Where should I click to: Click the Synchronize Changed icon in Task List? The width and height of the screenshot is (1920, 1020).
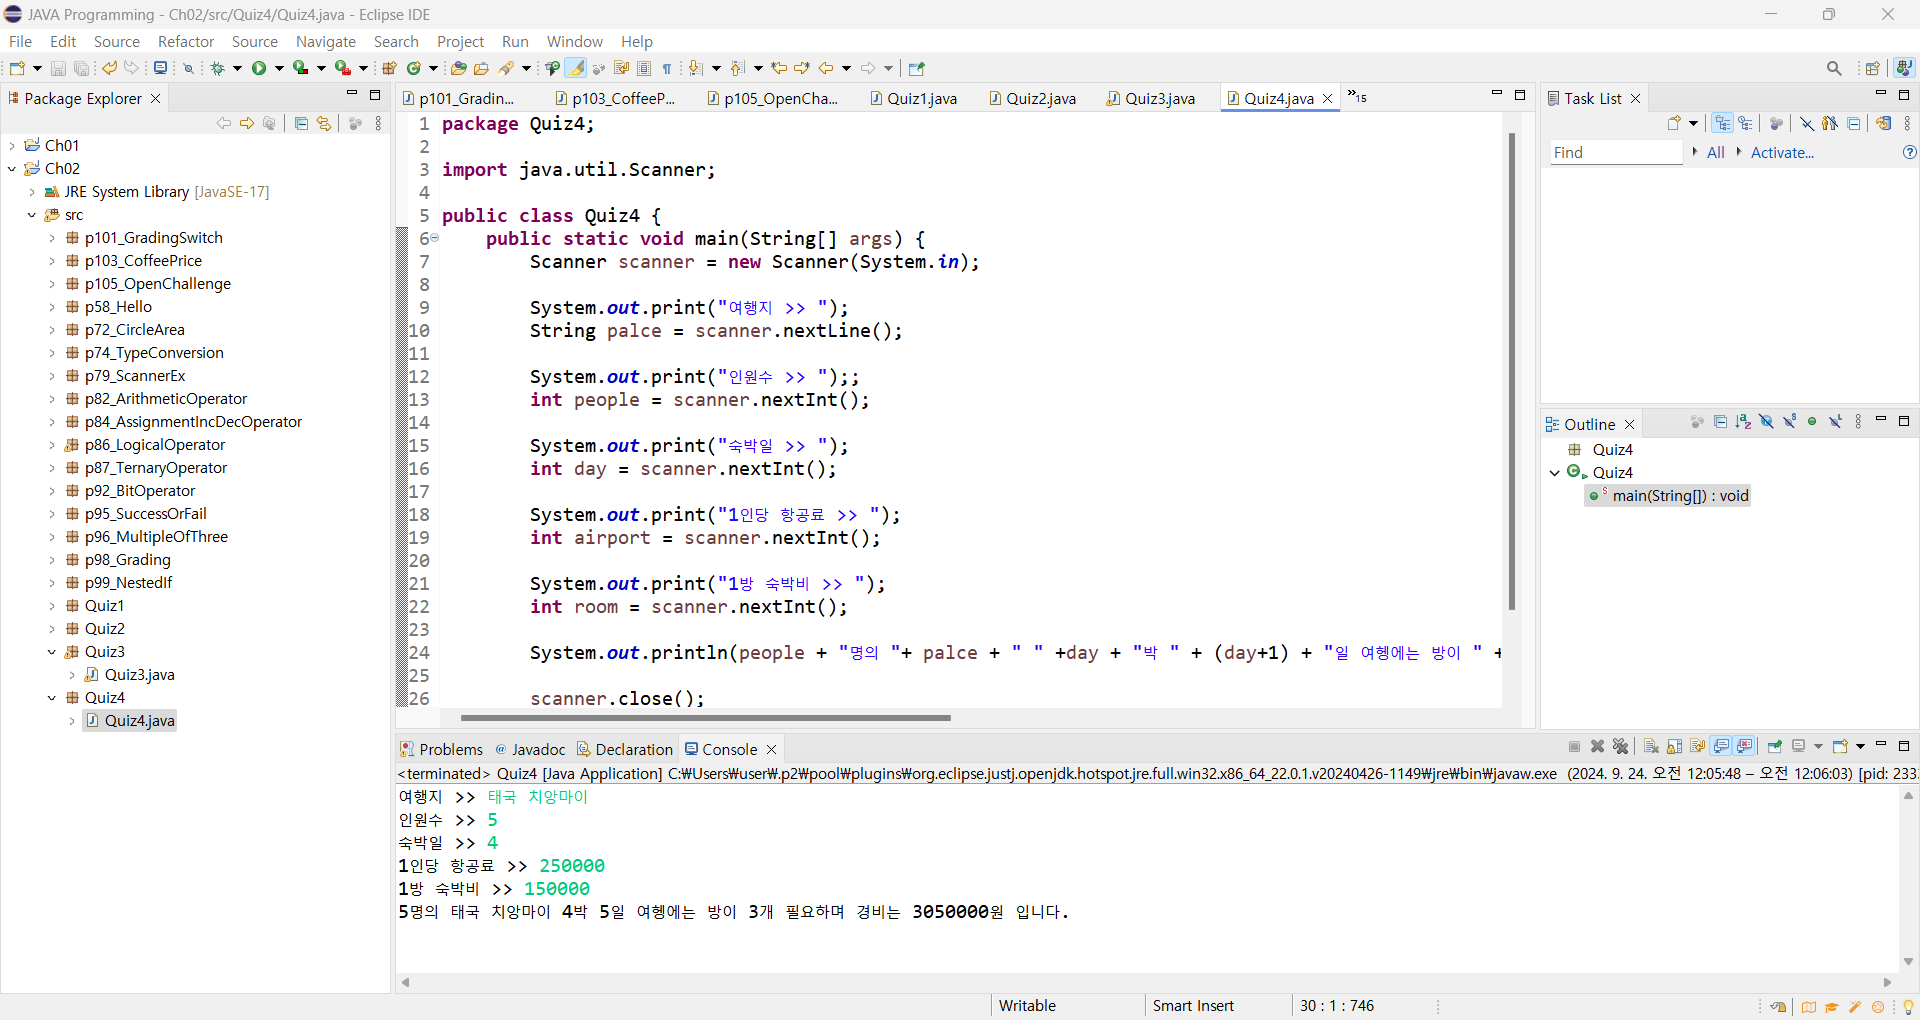point(1884,123)
